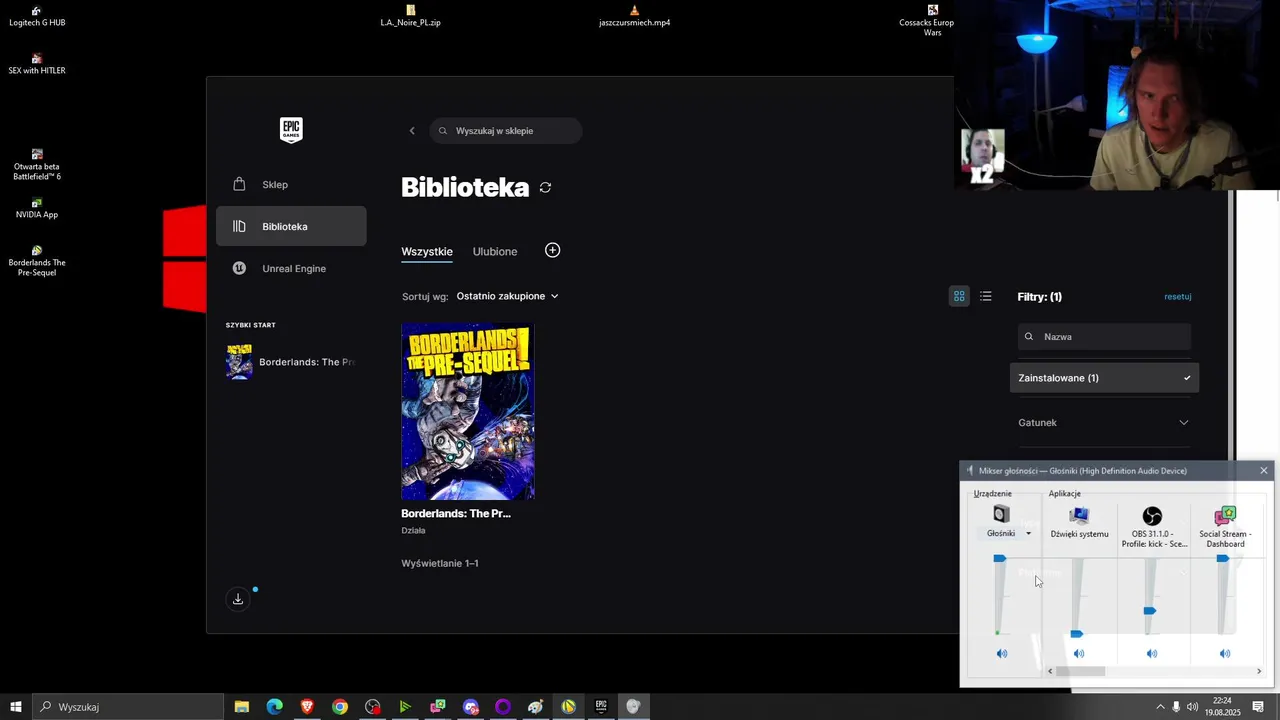The image size is (1280, 720).
Task: Switch to the Wszystkie tab
Action: pyautogui.click(x=427, y=251)
